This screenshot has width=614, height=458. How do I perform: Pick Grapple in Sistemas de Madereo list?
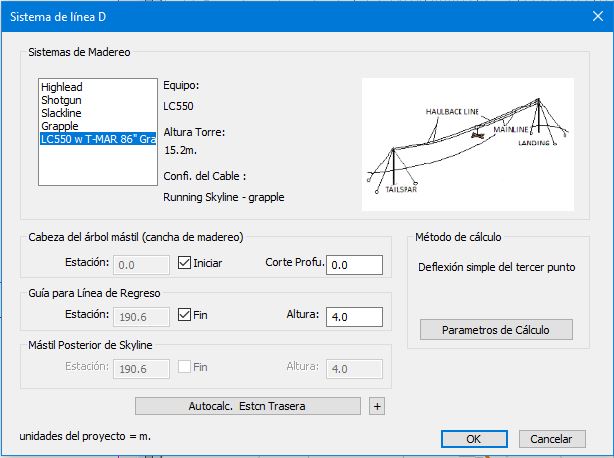click(x=59, y=126)
